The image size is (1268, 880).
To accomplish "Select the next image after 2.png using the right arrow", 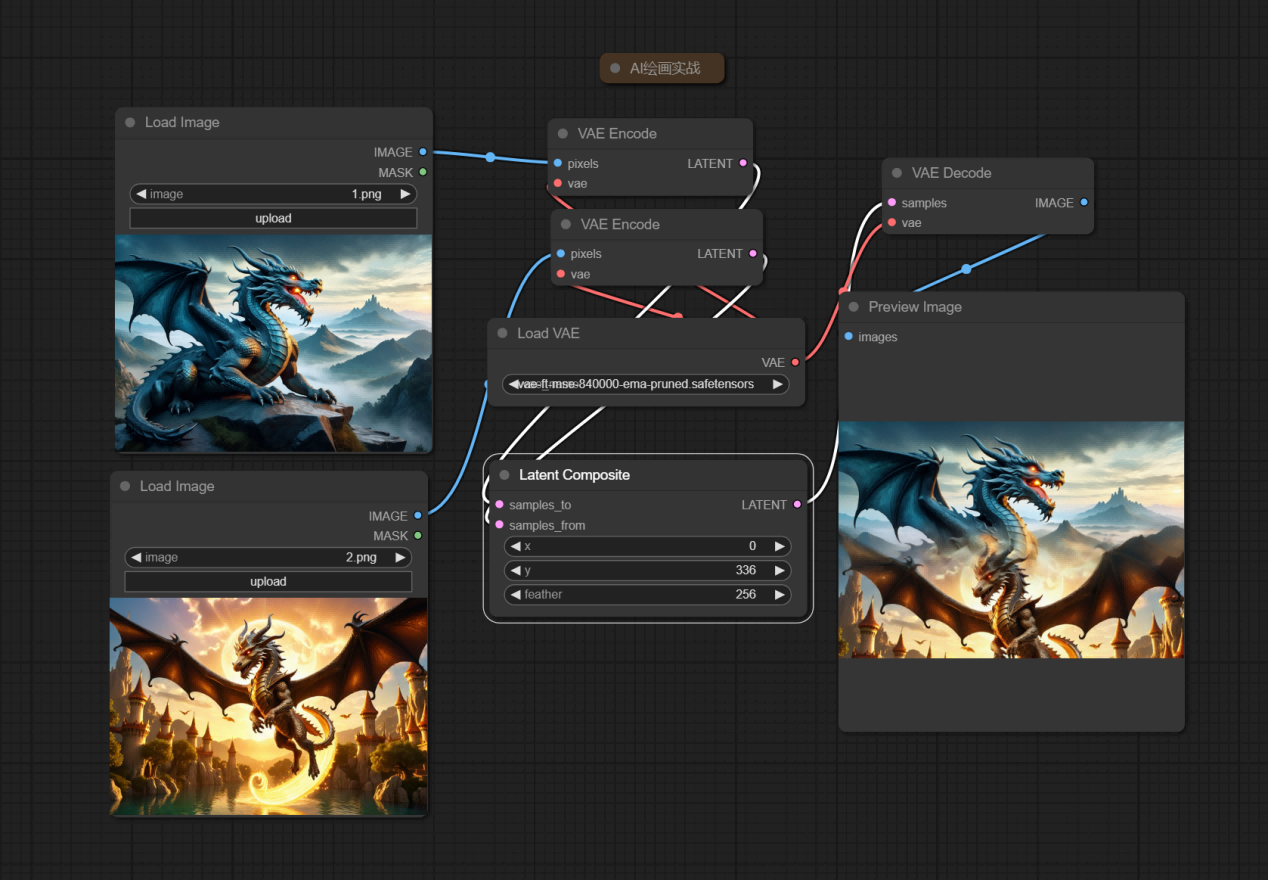I will coord(400,557).
